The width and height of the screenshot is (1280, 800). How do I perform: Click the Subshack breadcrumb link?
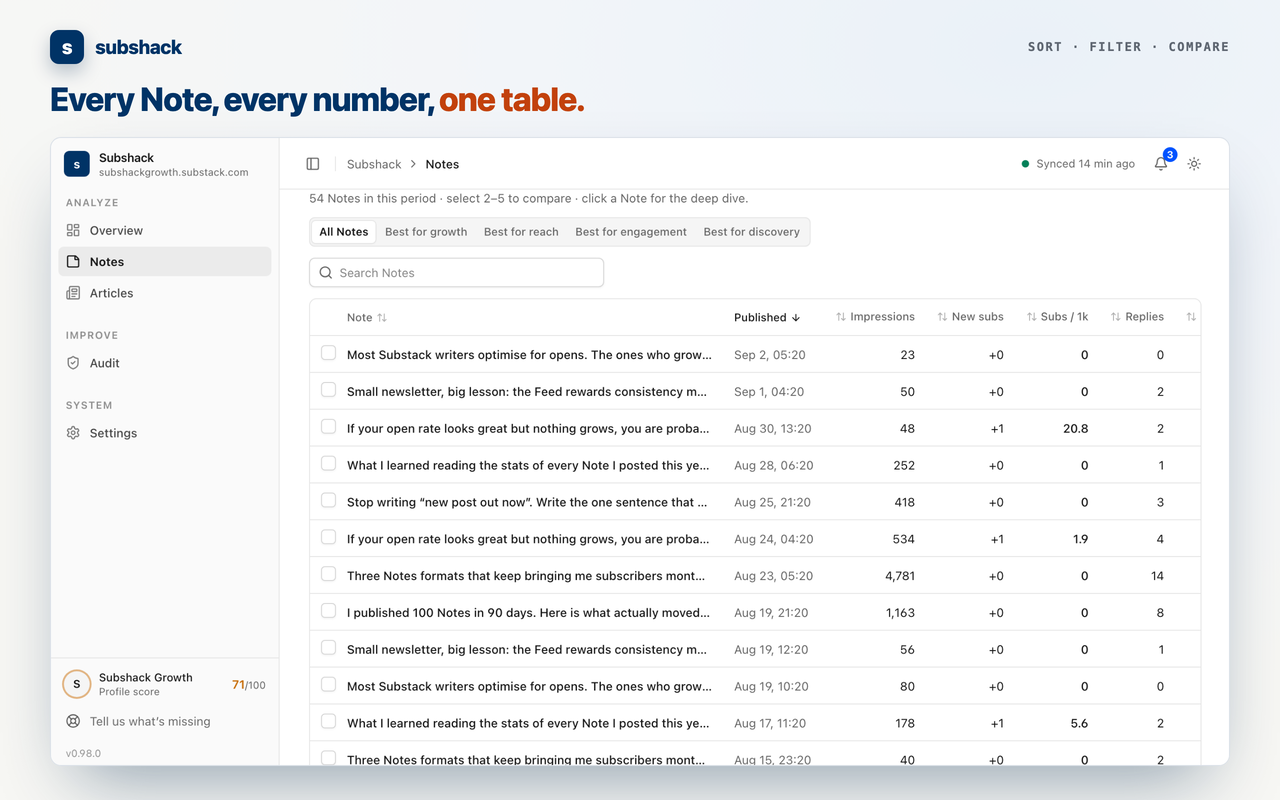(374, 164)
